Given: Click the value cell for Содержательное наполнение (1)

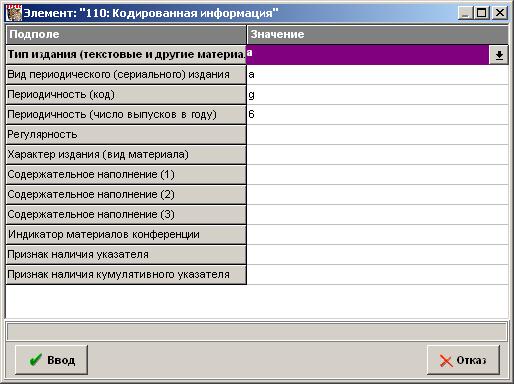Looking at the screenshot, I should (378, 175).
